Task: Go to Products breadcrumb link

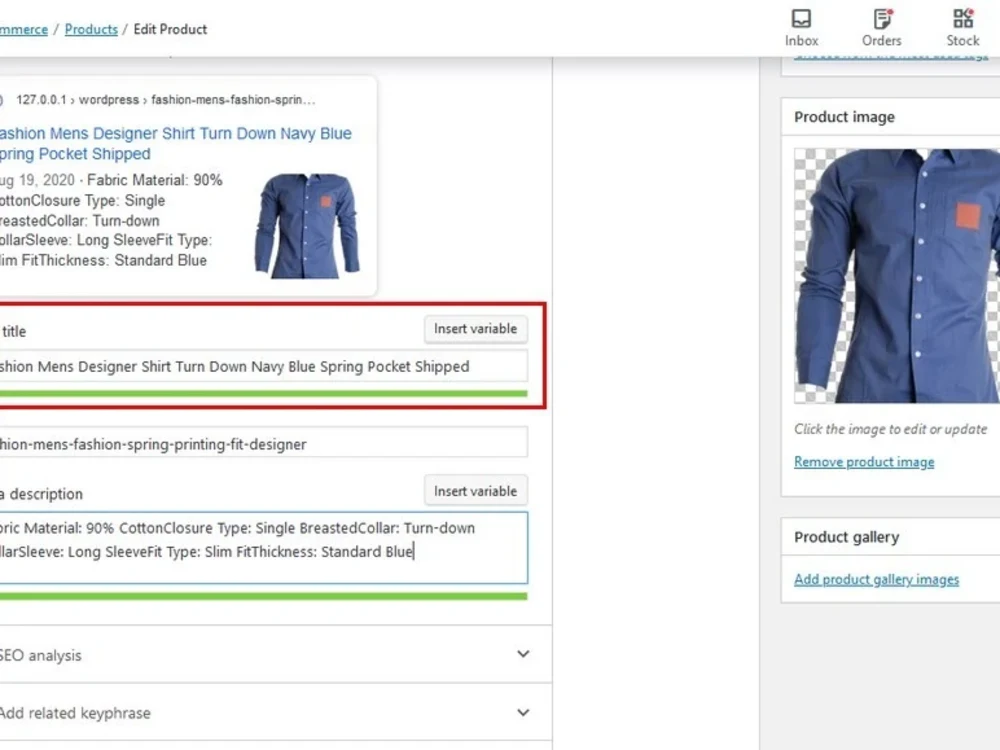Action: 91,29
